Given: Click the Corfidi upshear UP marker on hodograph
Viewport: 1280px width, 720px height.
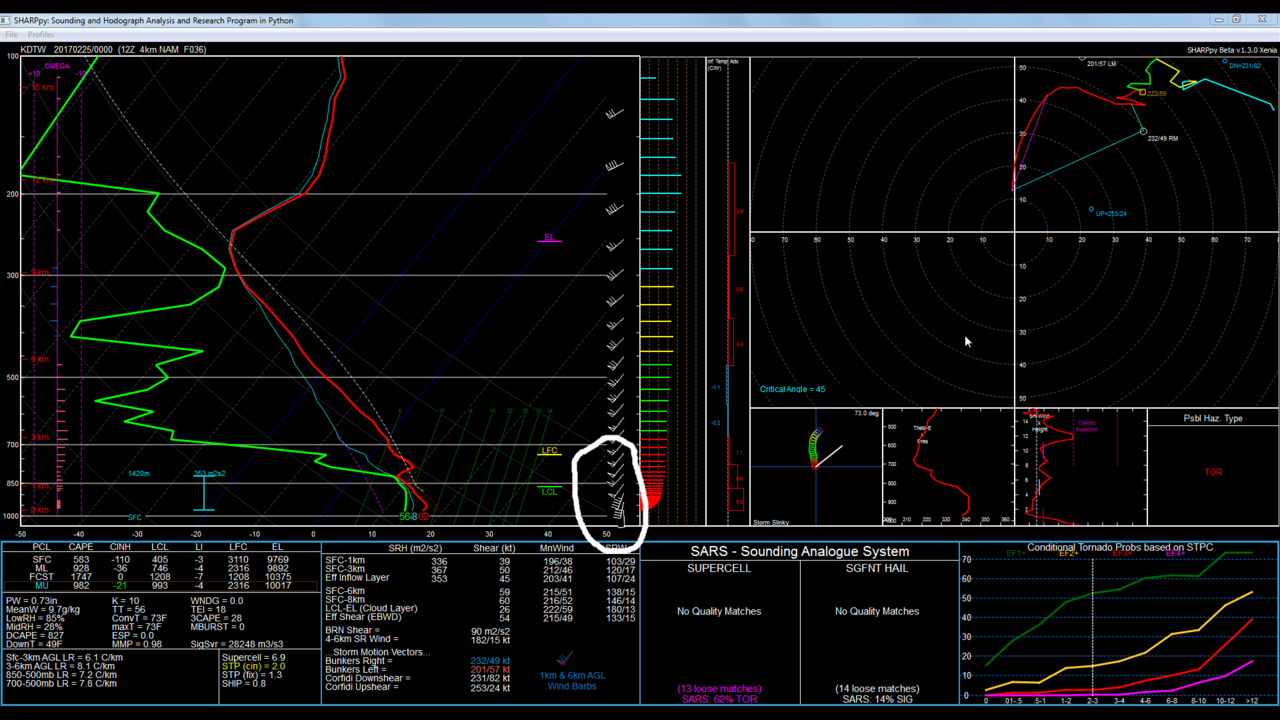Looking at the screenshot, I should (1091, 209).
